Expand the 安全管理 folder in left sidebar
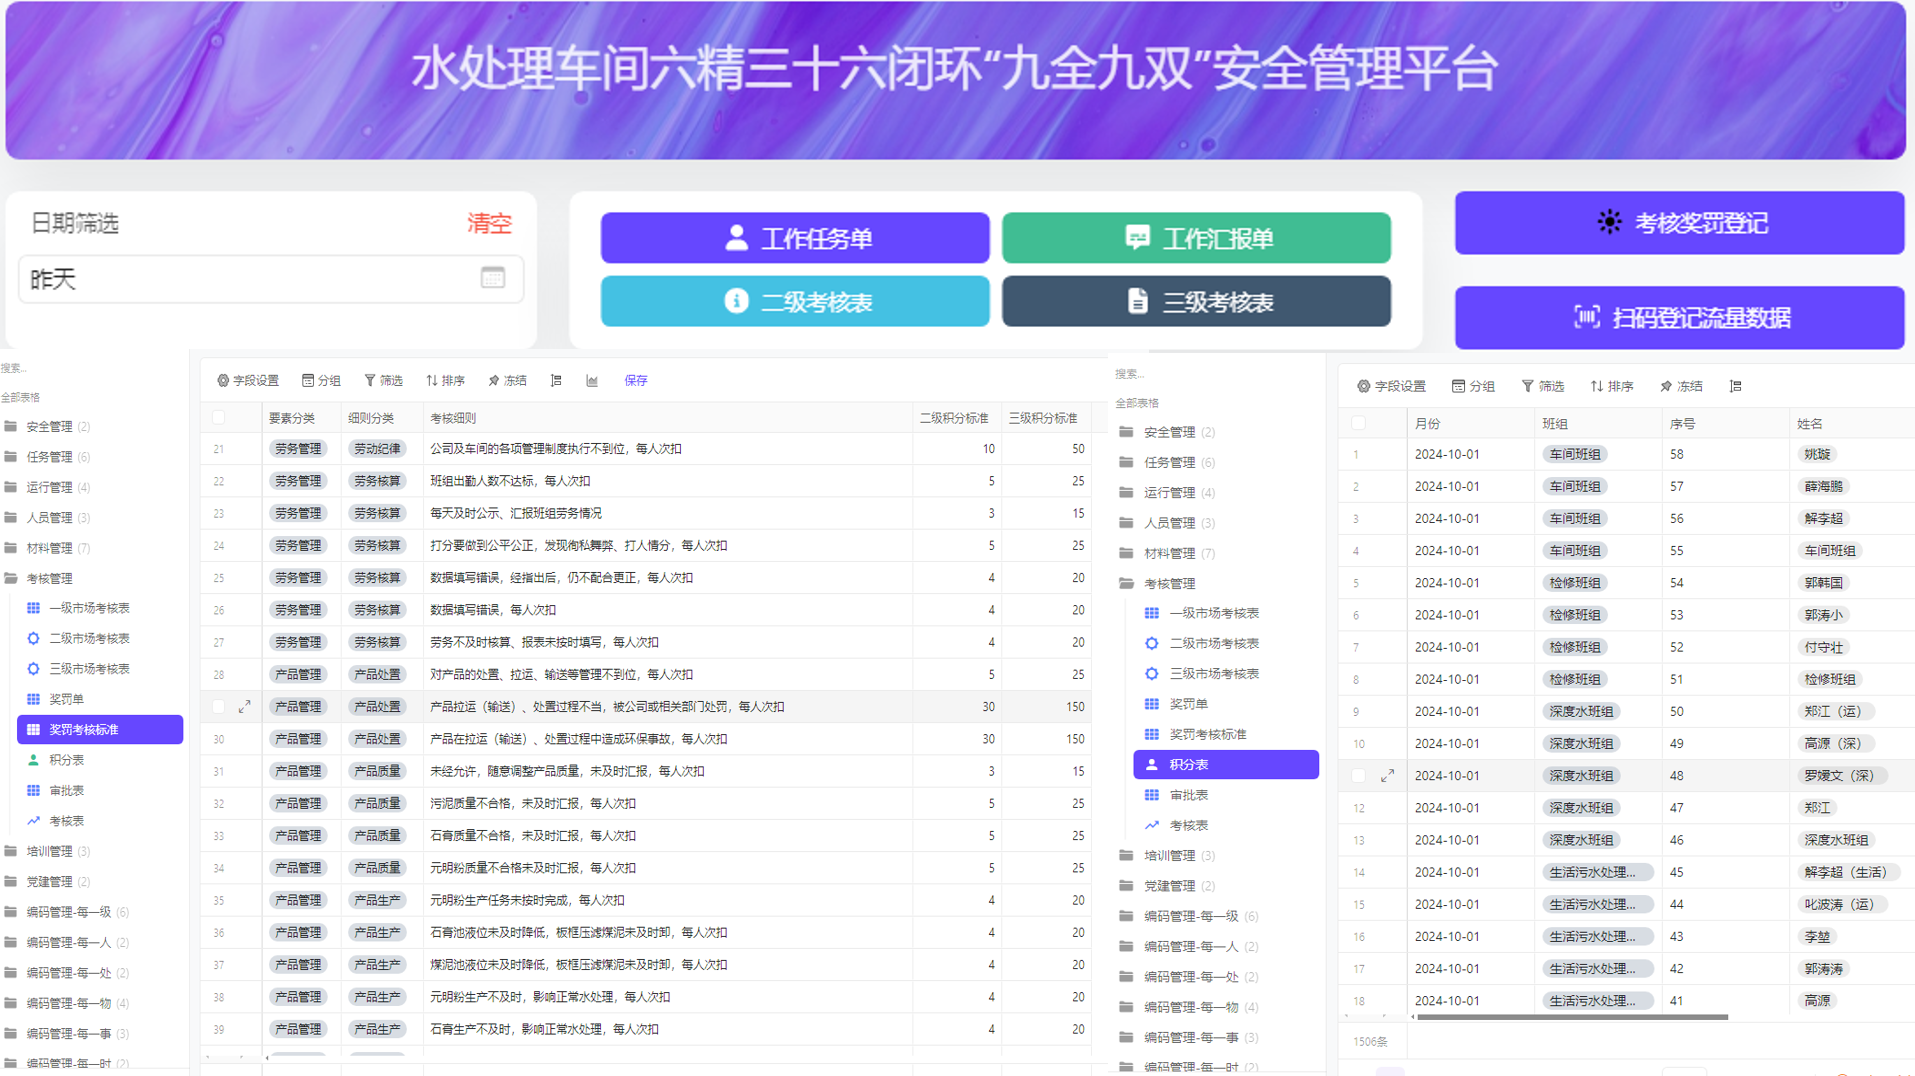Viewport: 1915px width, 1076px height. pos(49,426)
